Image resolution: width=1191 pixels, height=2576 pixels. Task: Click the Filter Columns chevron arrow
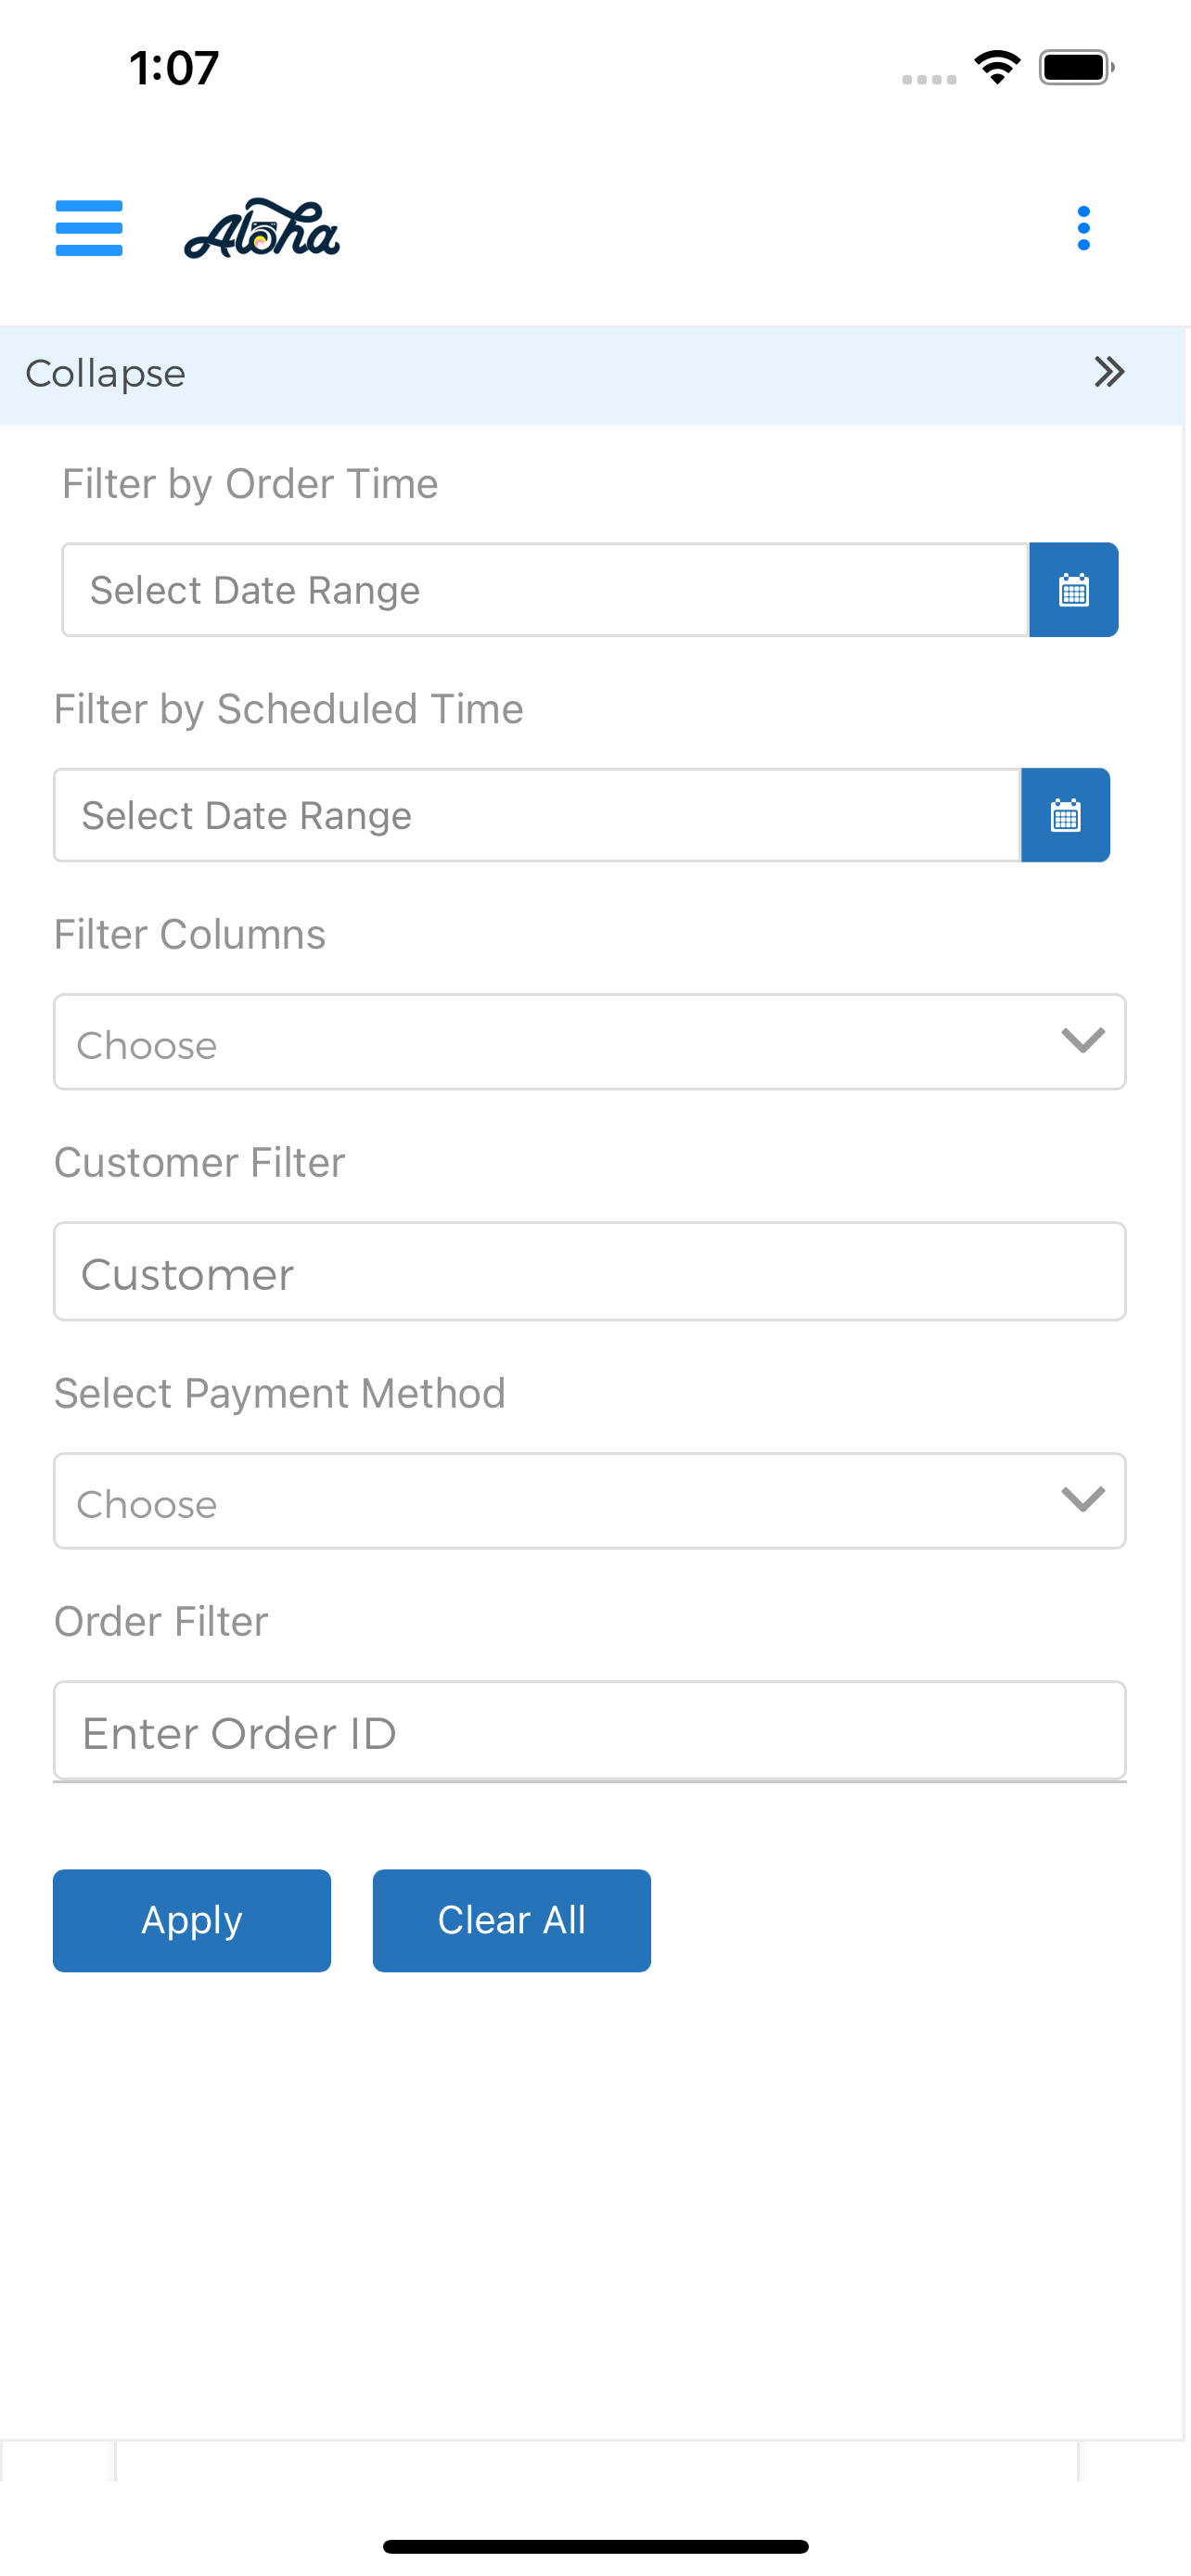(1083, 1040)
